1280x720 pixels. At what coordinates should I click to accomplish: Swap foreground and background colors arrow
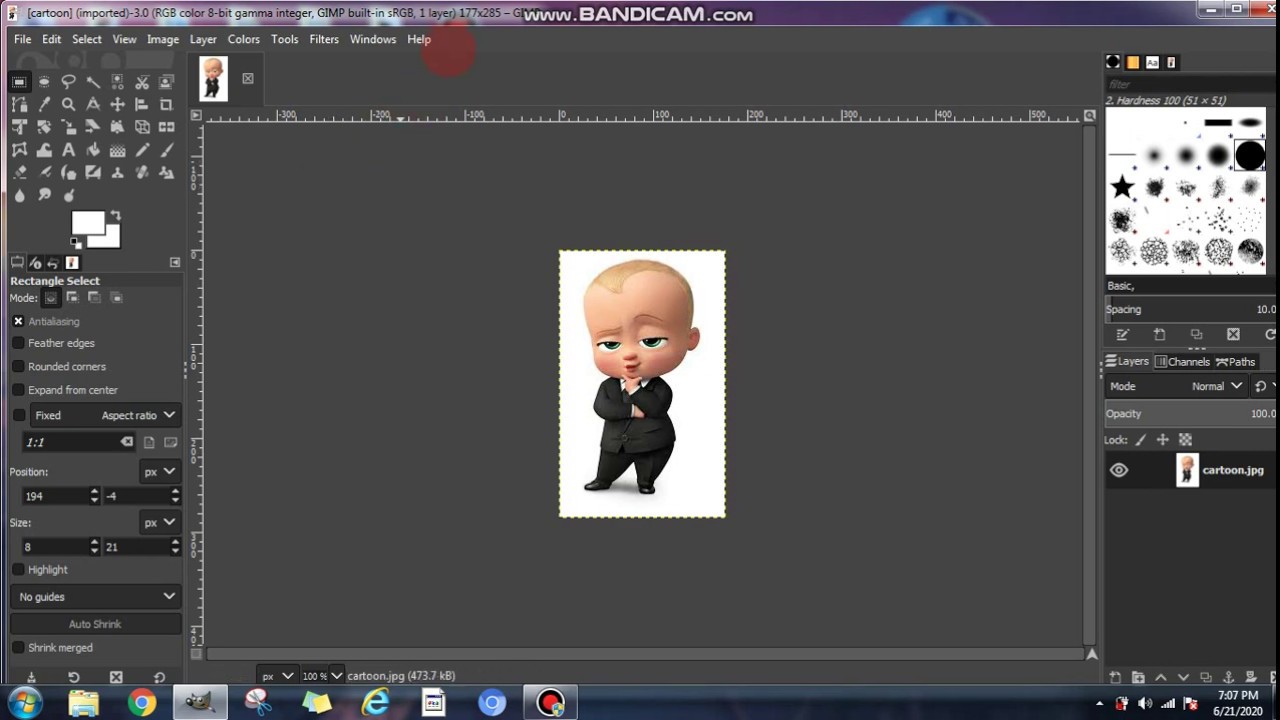click(116, 216)
